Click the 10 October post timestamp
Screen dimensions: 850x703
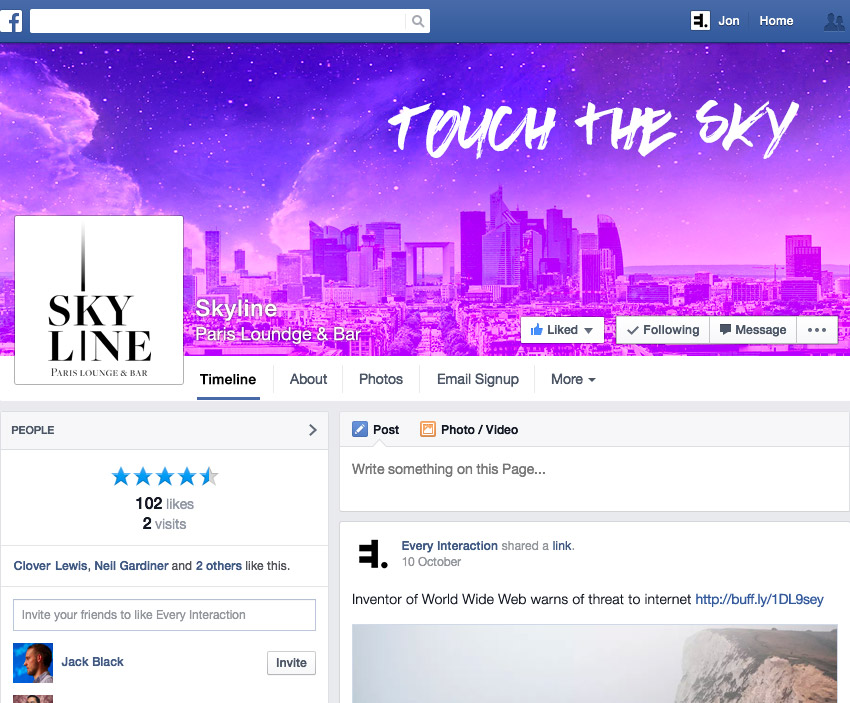coord(432,562)
